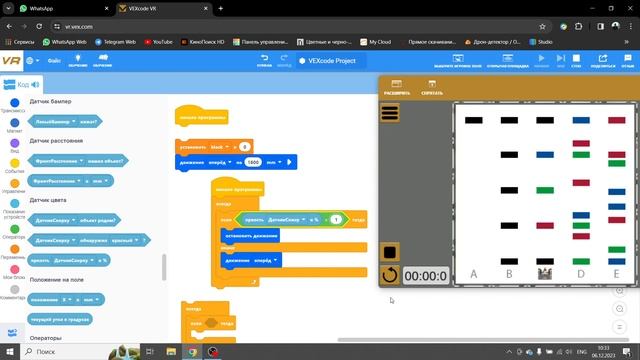Click the black square pen color button
The image size is (640, 360).
390,252
